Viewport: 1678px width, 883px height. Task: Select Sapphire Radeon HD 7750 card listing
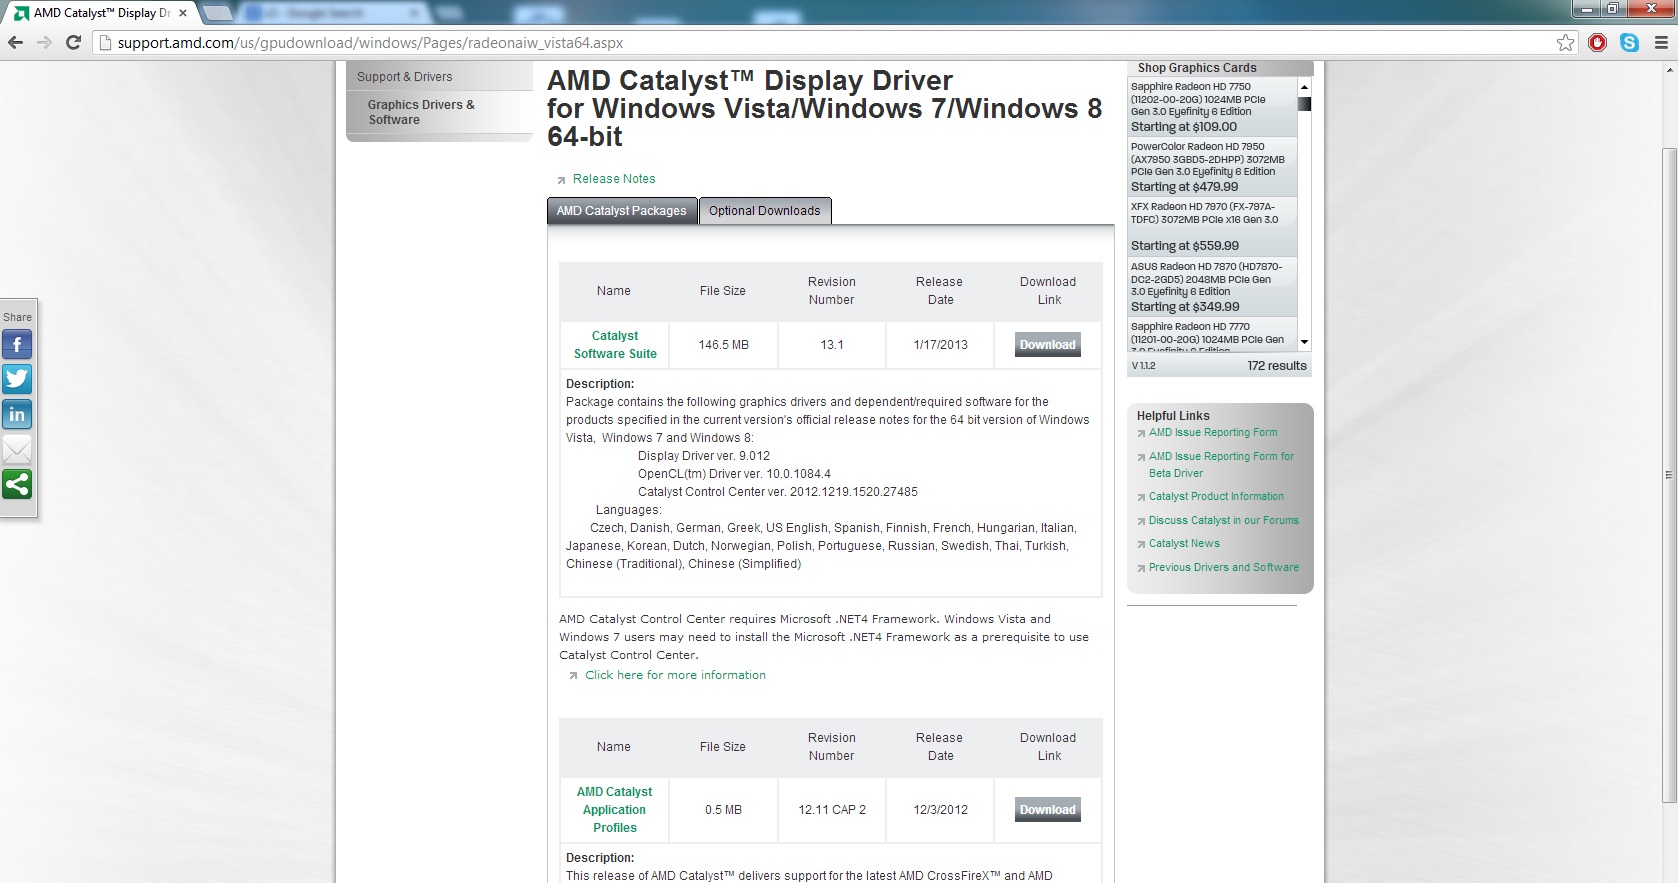click(x=1212, y=107)
